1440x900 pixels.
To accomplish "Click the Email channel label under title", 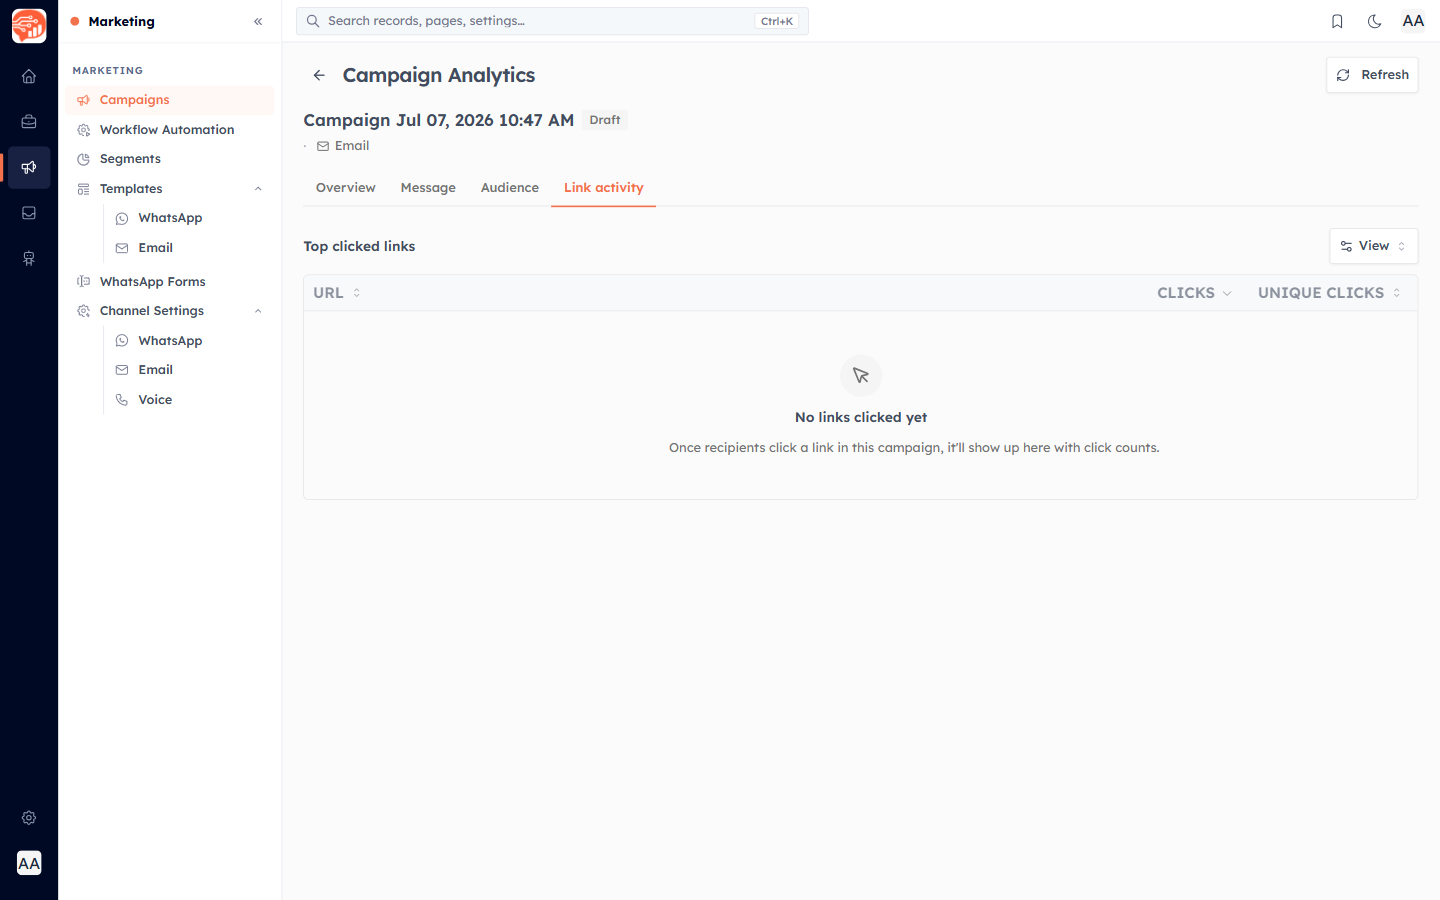I will (343, 146).
